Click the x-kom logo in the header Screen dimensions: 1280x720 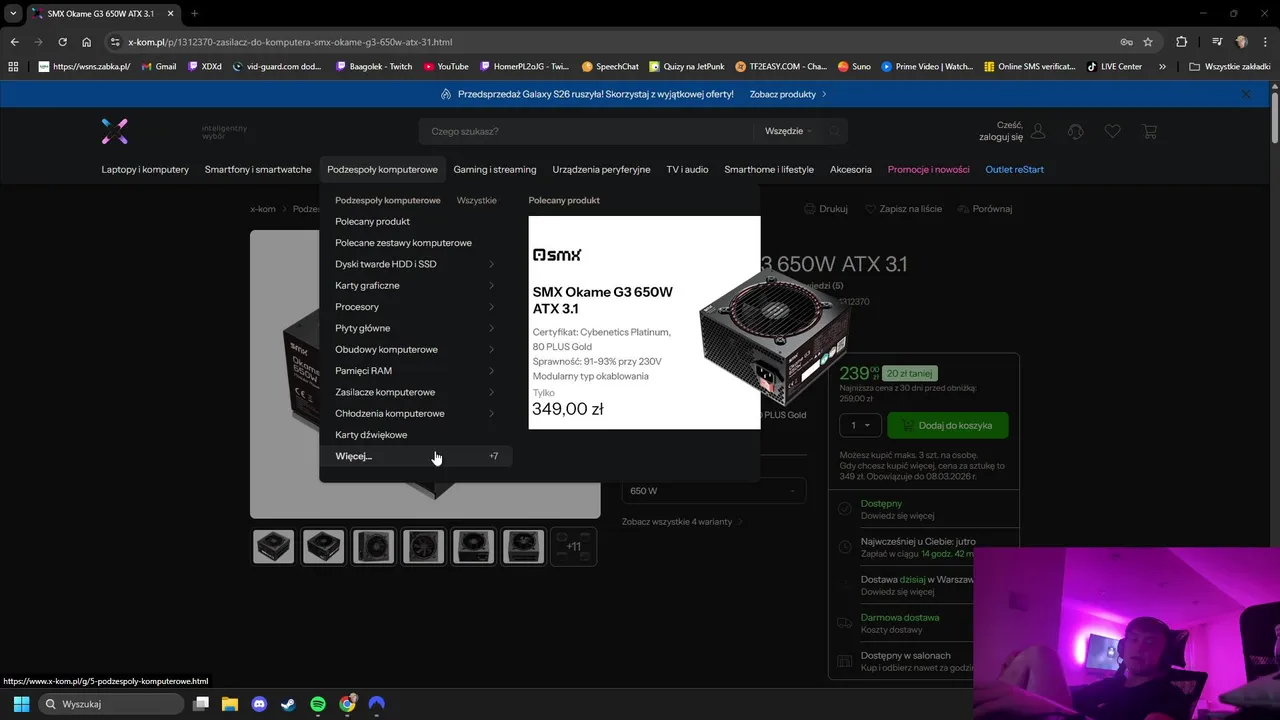point(115,131)
